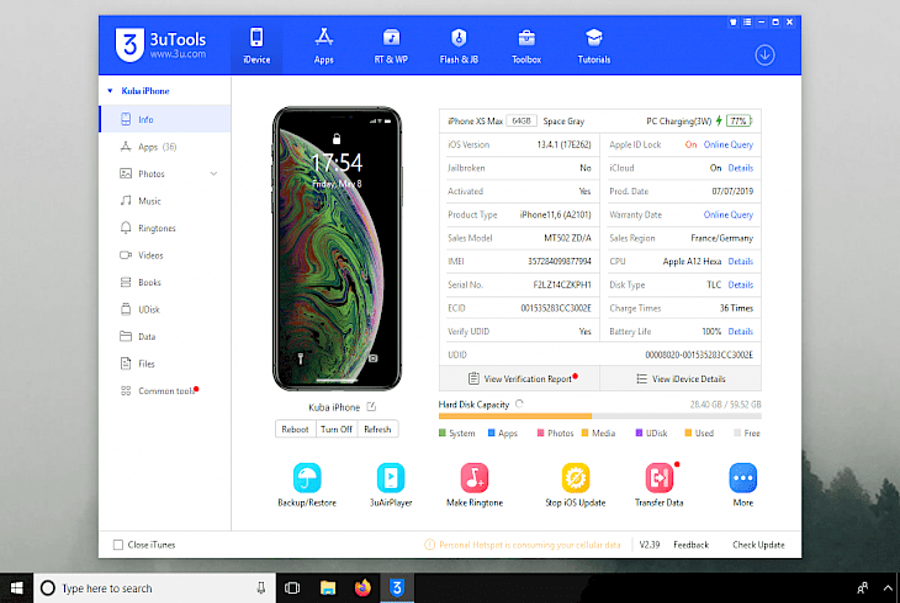
Task: Click the Turn Off button
Action: click(x=336, y=429)
